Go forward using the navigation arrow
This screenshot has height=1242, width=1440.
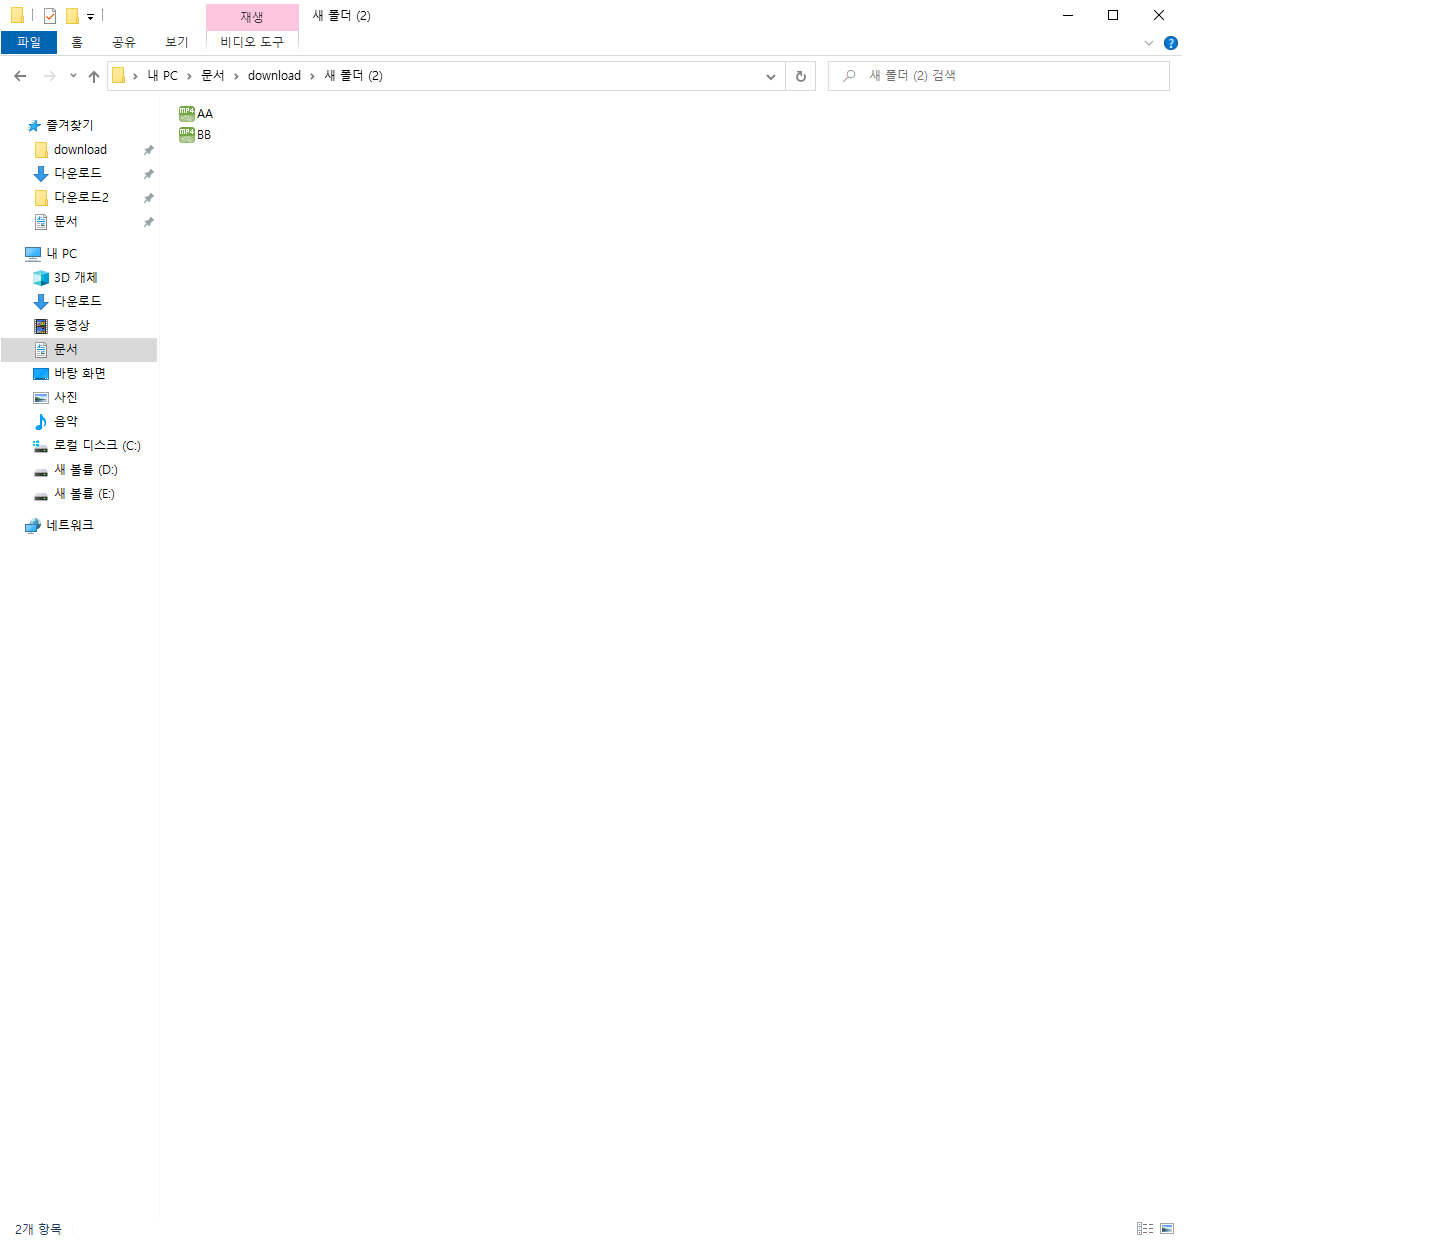click(46, 75)
